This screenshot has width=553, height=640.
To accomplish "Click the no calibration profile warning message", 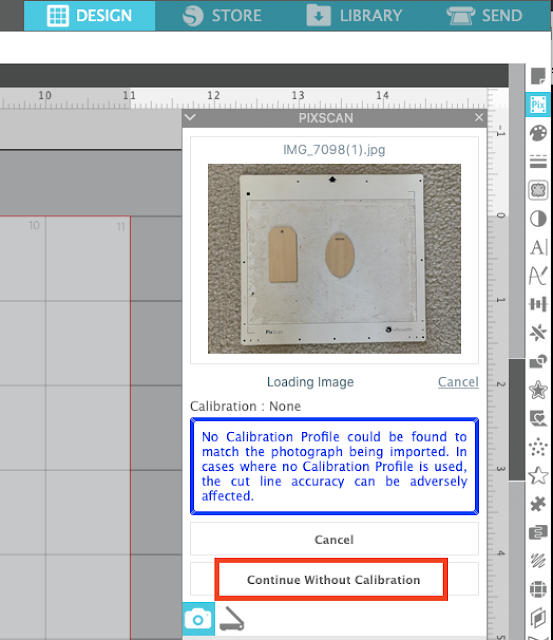I will (334, 466).
